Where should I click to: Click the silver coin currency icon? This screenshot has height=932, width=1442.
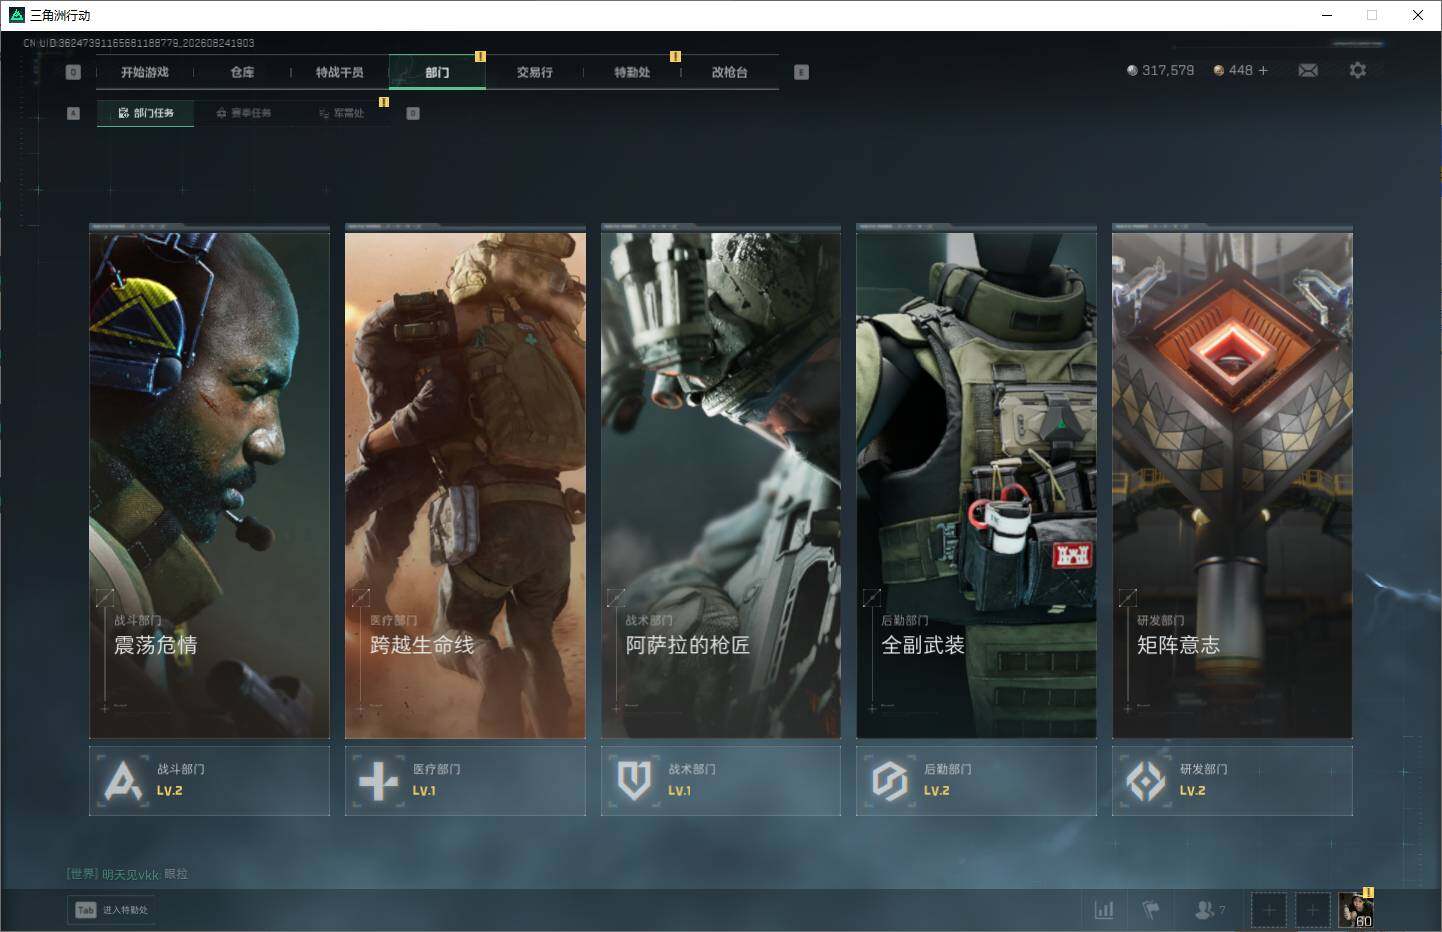[x=1132, y=70]
